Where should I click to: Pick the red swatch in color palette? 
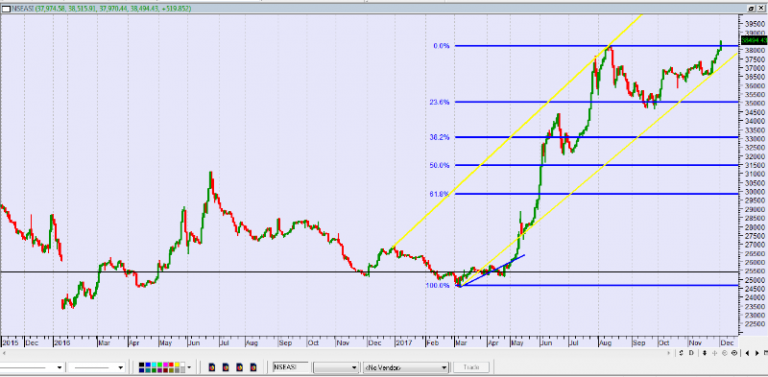171,365
